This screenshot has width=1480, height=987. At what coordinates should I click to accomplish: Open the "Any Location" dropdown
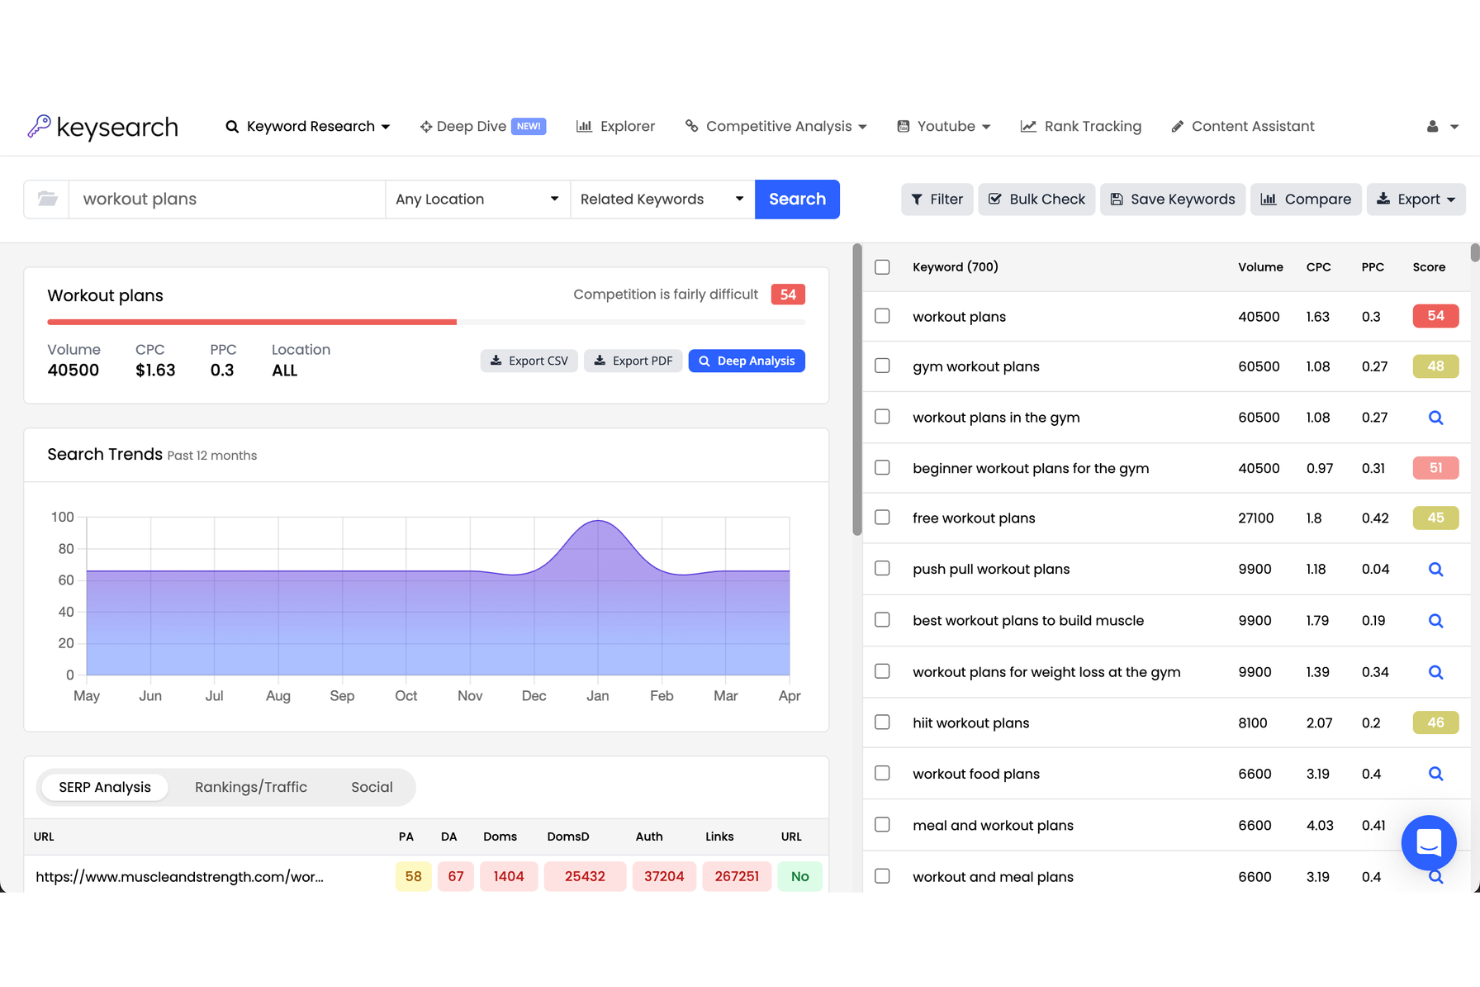[x=477, y=199]
